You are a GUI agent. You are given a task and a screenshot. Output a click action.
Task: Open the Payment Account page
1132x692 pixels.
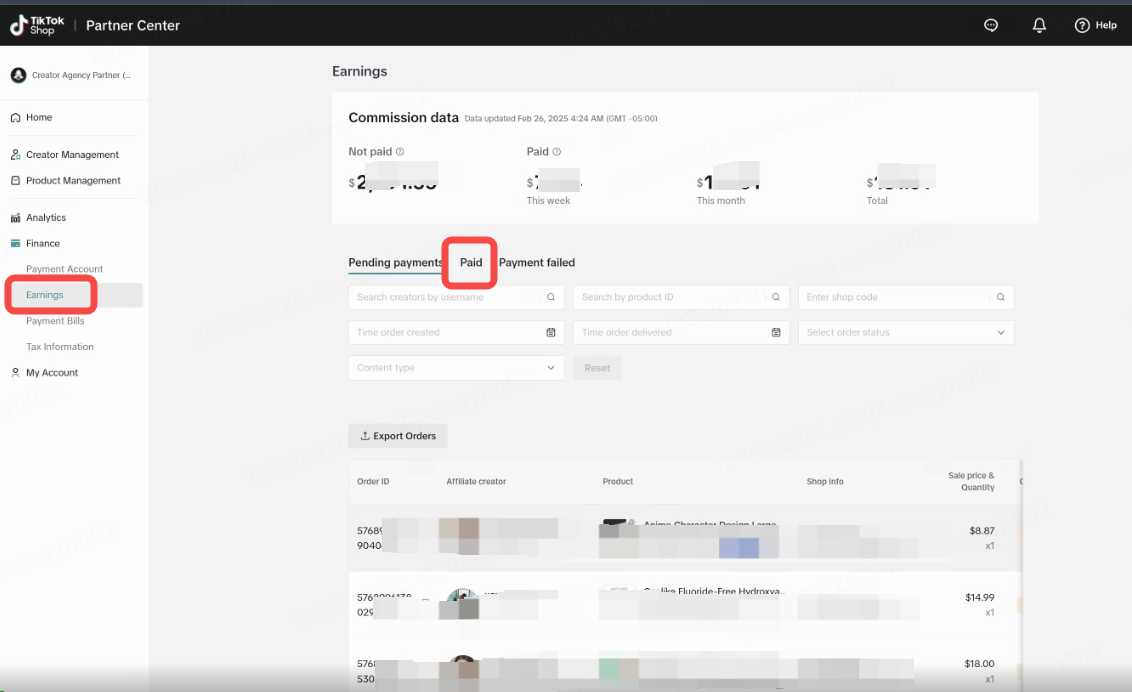(64, 269)
